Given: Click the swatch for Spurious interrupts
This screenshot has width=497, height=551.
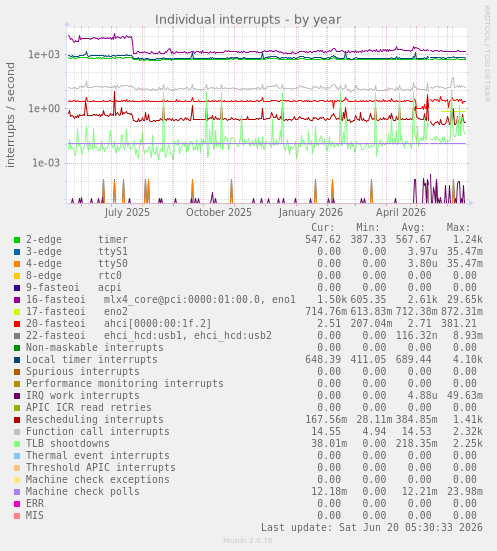Looking at the screenshot, I should (x=17, y=372).
